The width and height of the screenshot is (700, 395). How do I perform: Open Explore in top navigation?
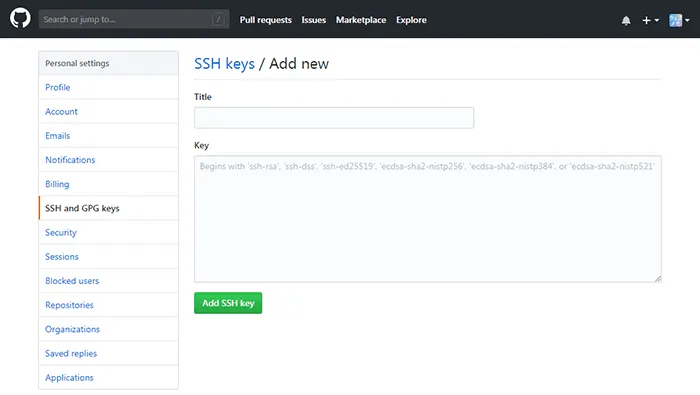(x=411, y=20)
